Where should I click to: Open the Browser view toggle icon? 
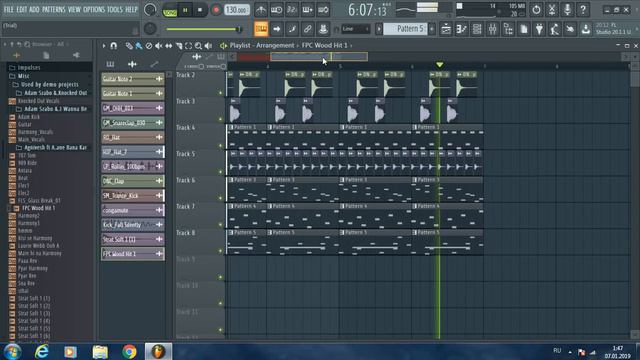pyautogui.click(x=508, y=29)
